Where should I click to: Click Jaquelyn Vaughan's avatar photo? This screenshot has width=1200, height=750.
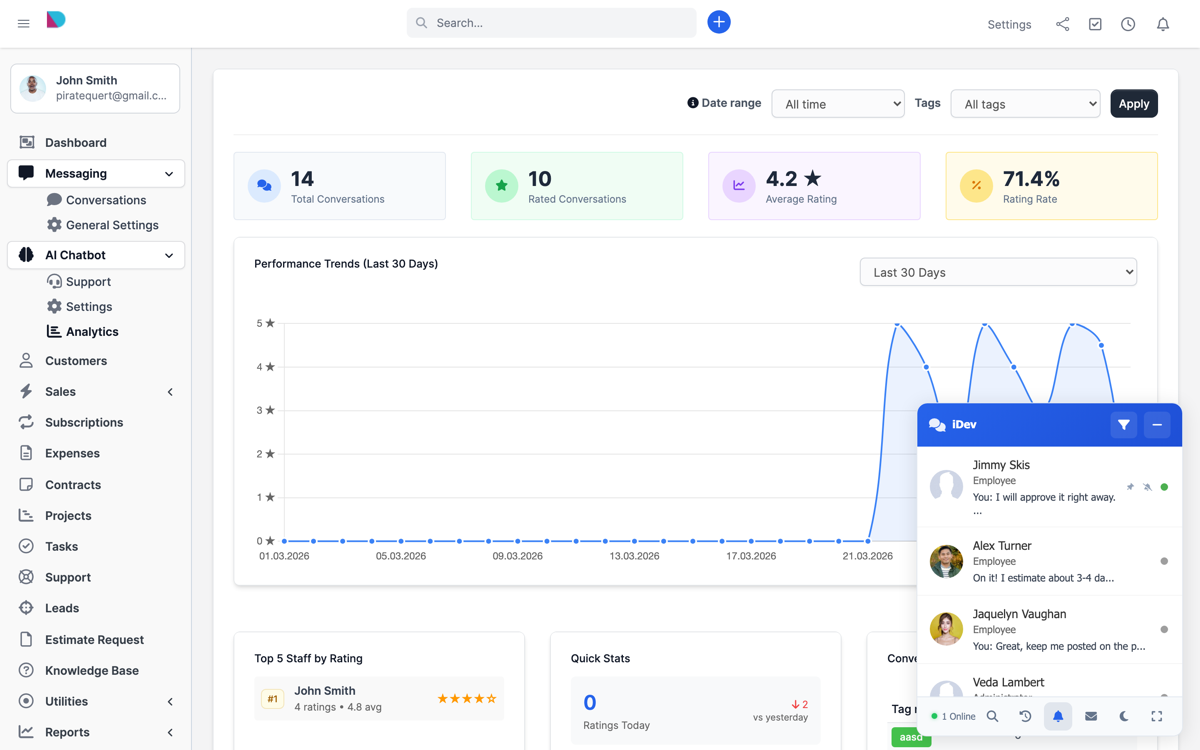point(946,630)
